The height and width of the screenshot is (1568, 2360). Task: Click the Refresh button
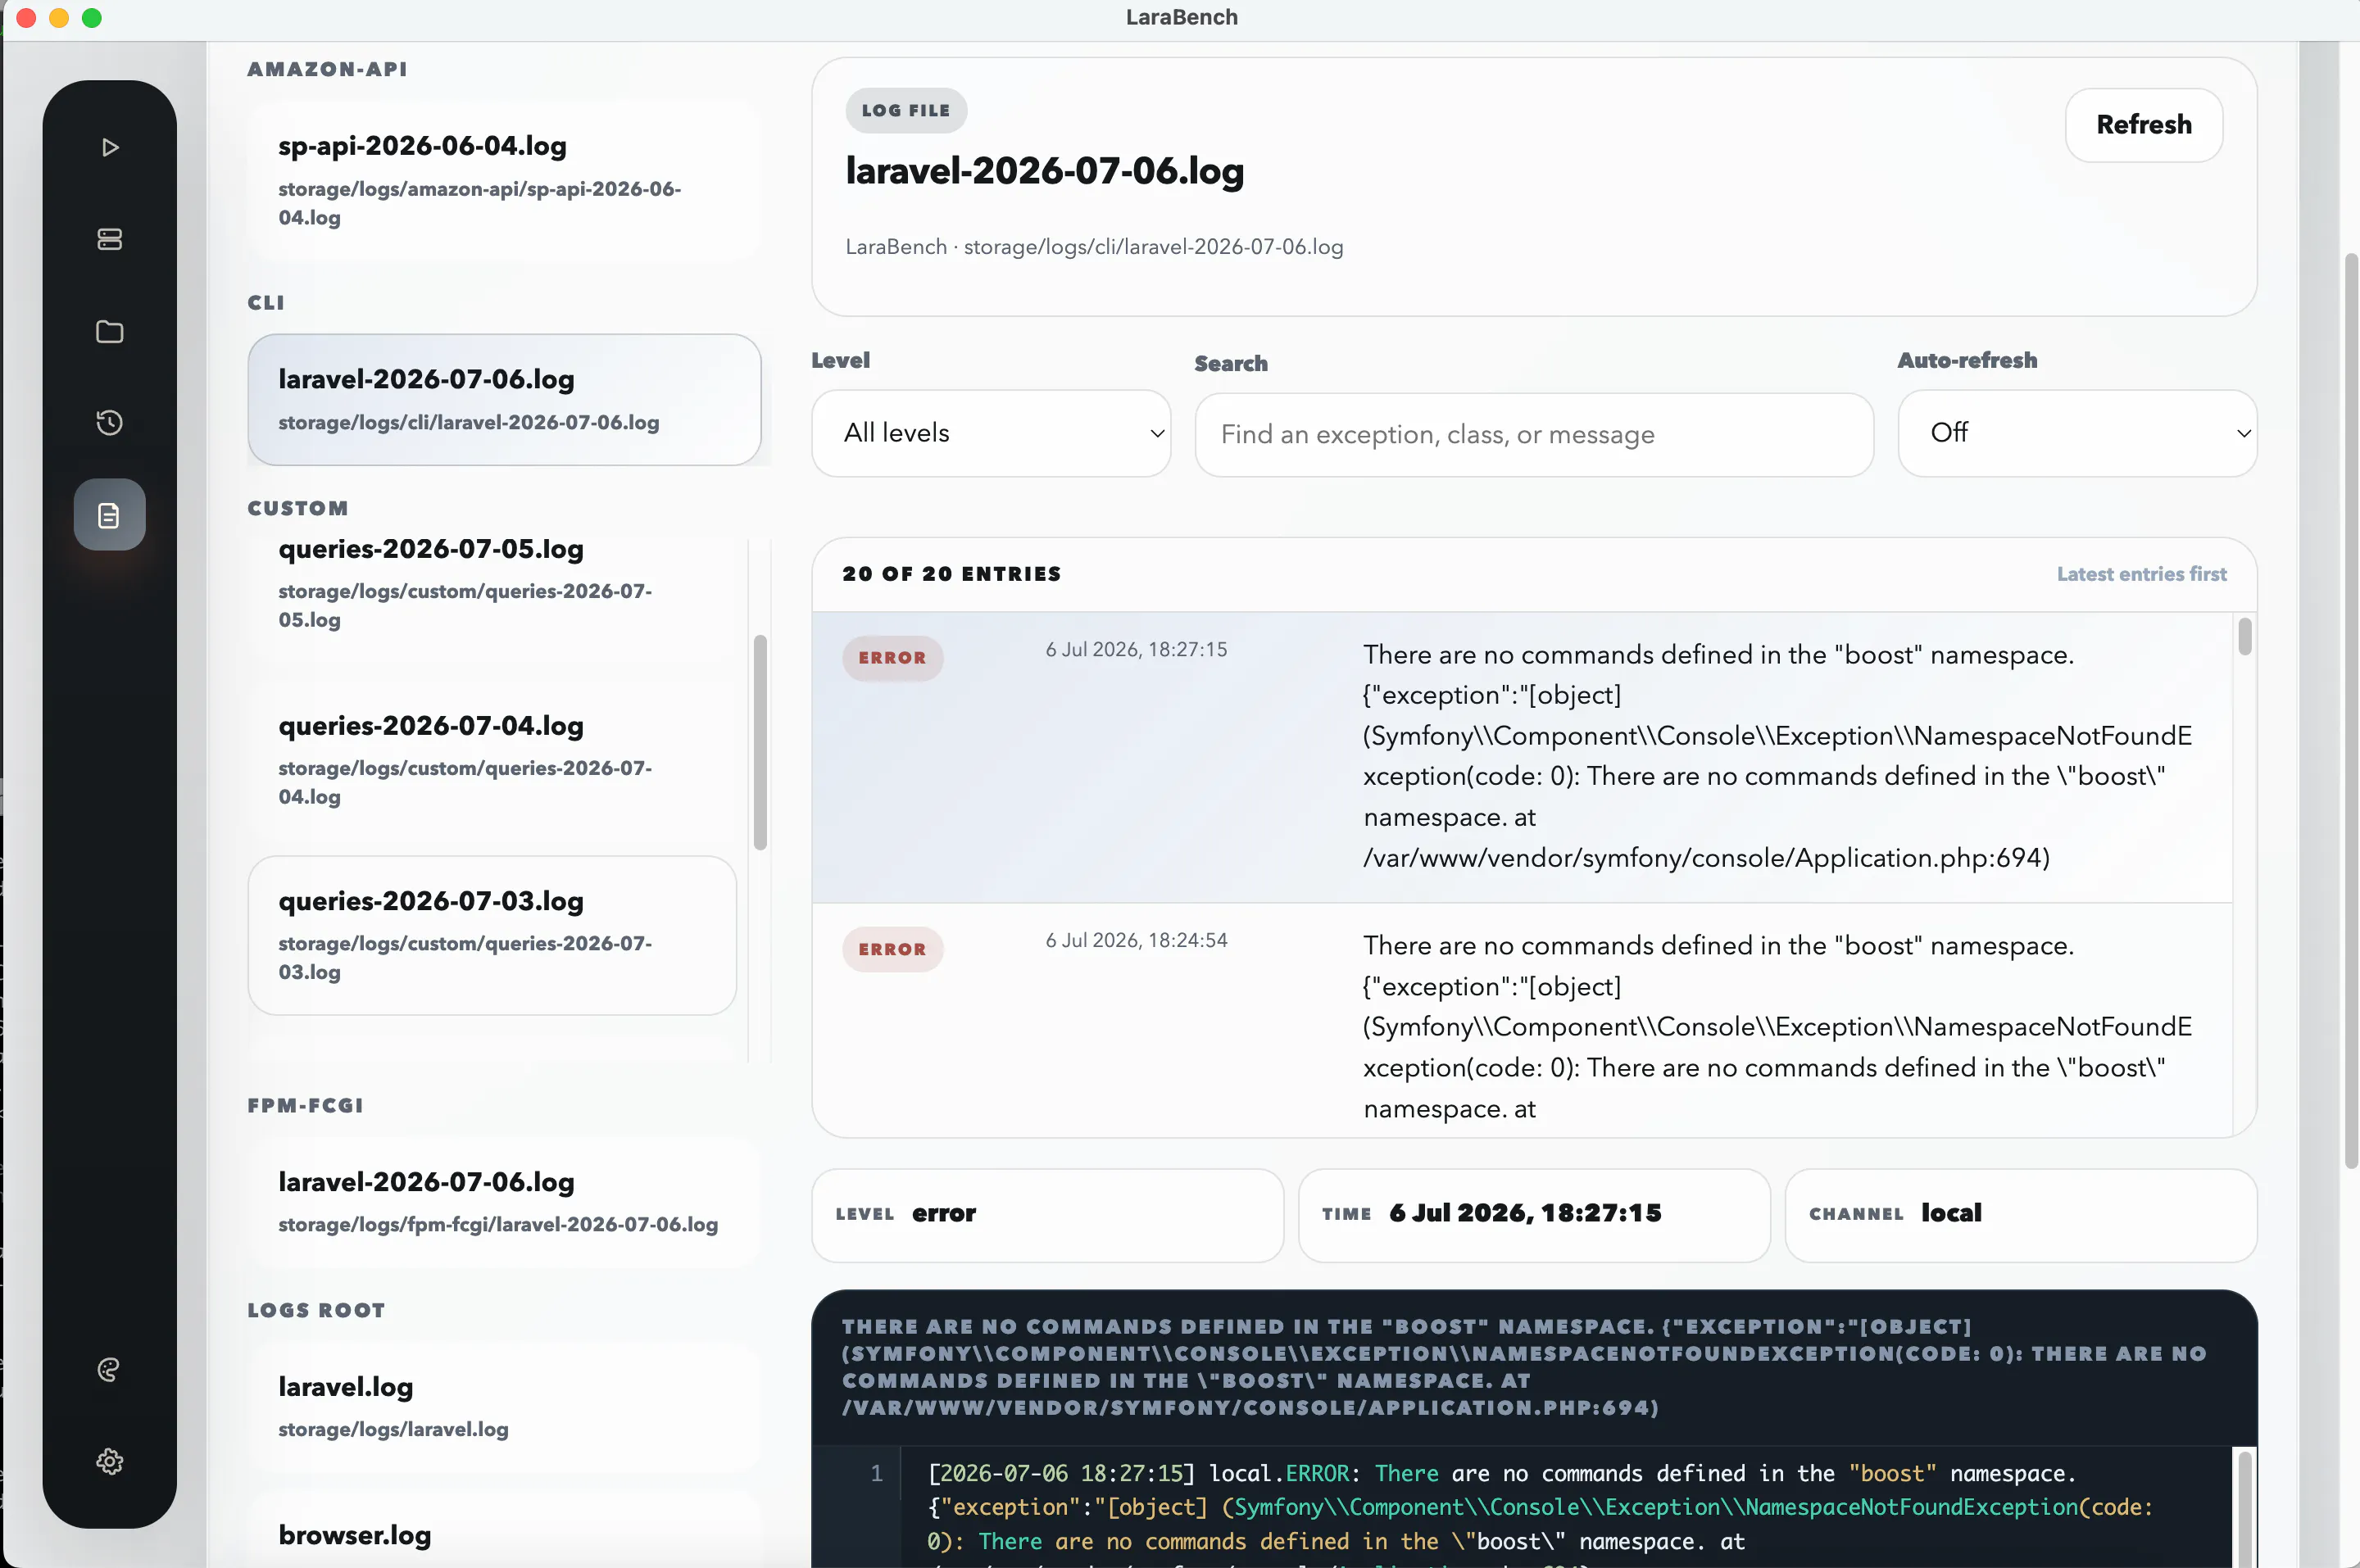point(2144,125)
